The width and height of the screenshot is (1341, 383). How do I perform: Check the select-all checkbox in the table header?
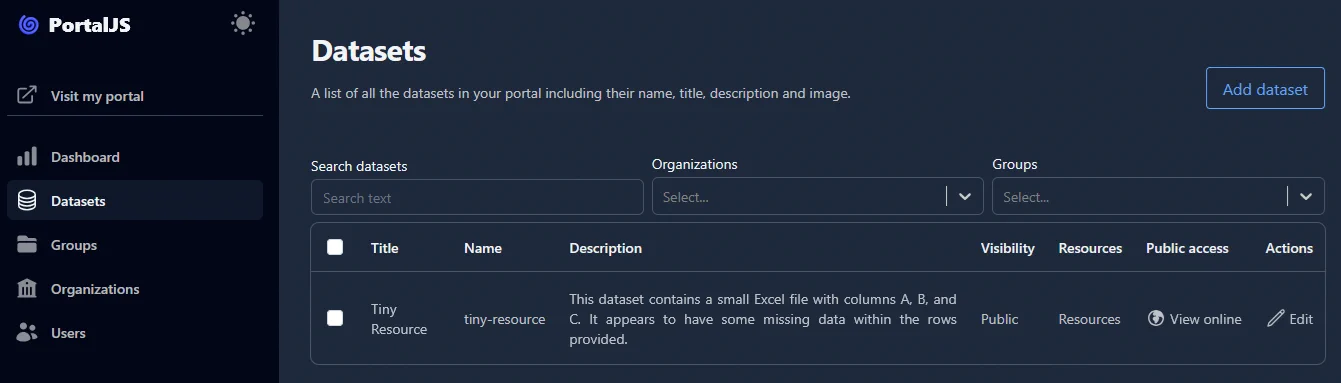pos(335,247)
